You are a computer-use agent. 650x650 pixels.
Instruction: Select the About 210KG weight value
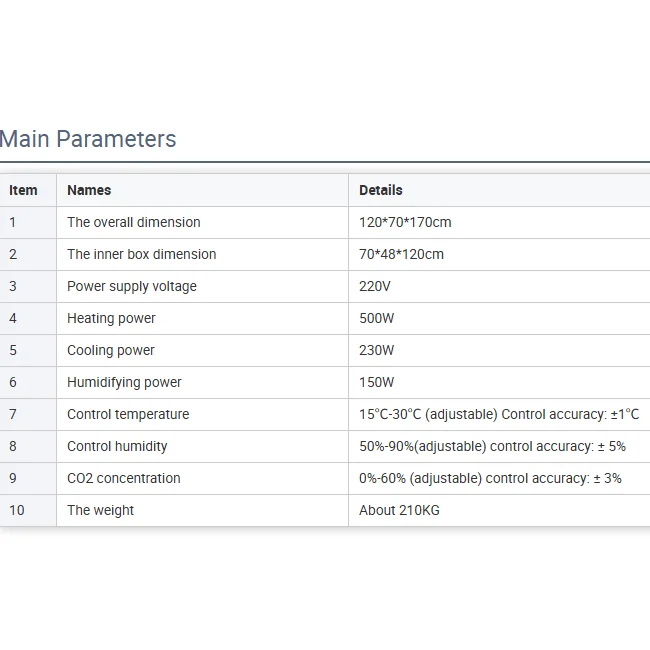click(x=399, y=510)
